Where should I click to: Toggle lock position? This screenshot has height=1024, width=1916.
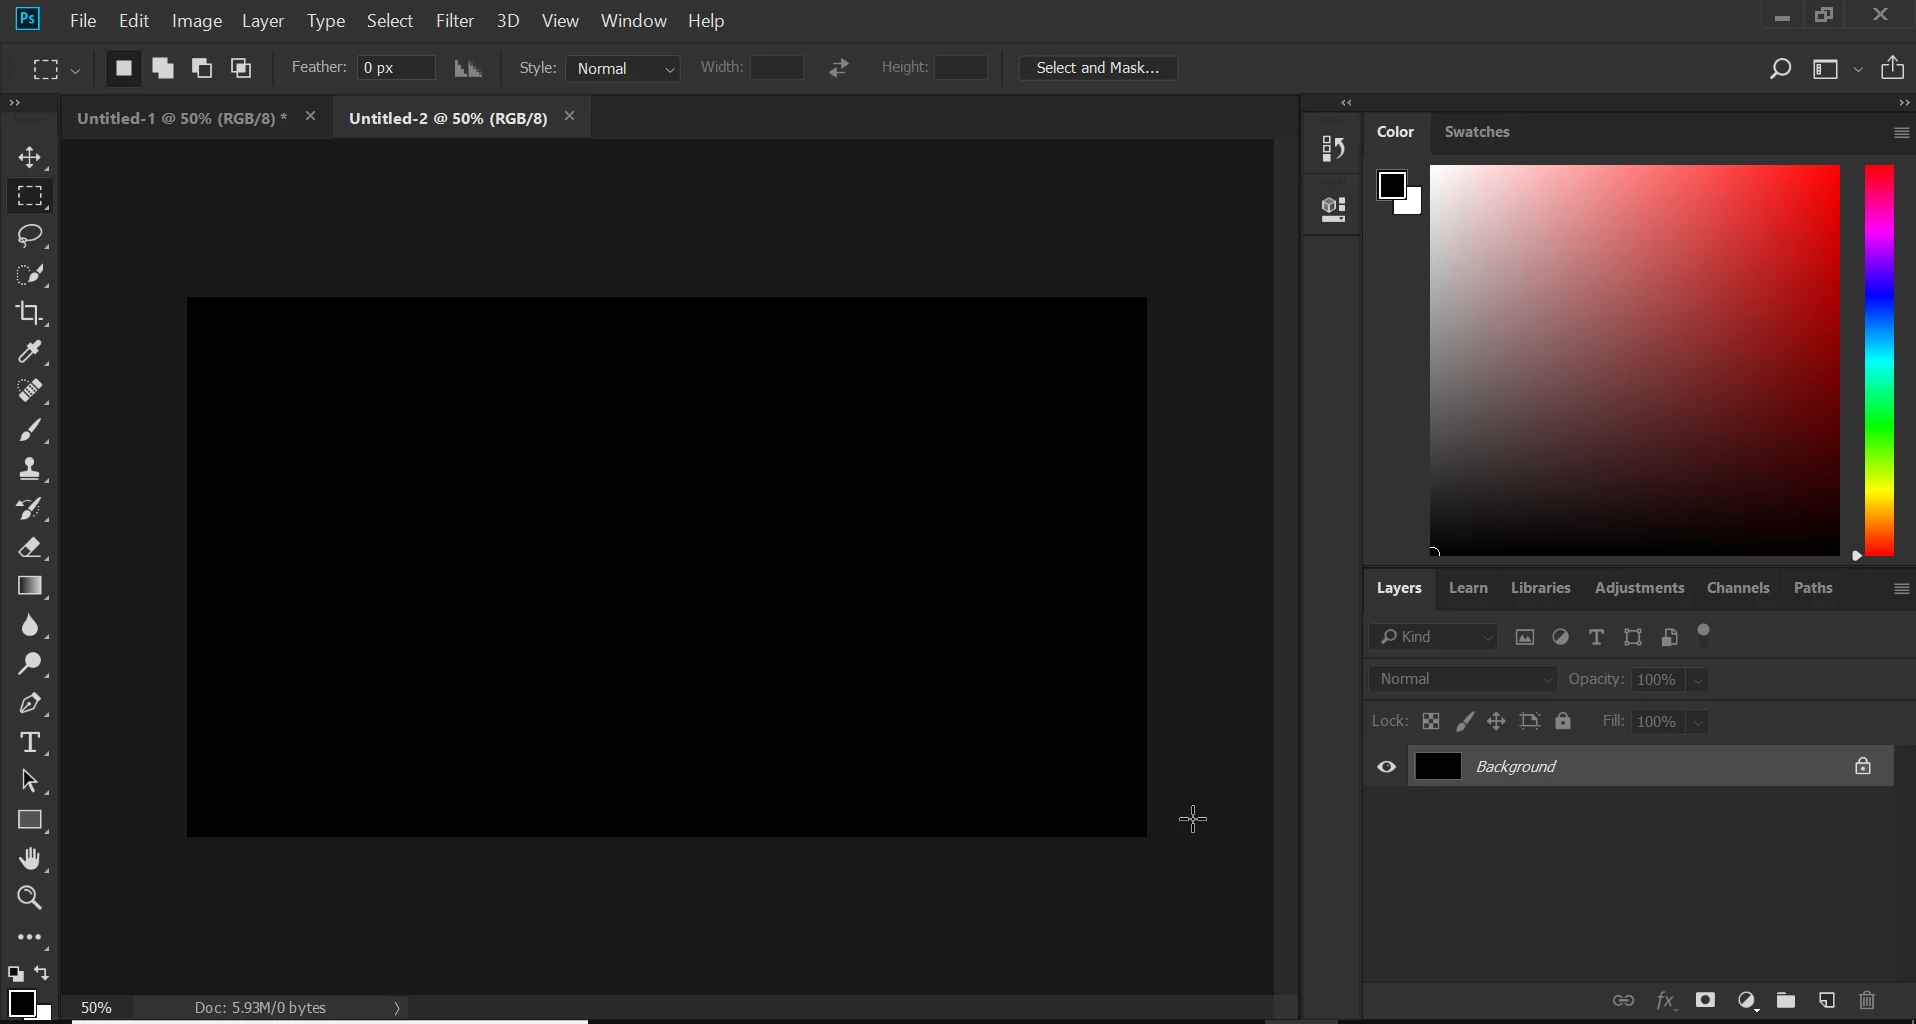click(1497, 722)
